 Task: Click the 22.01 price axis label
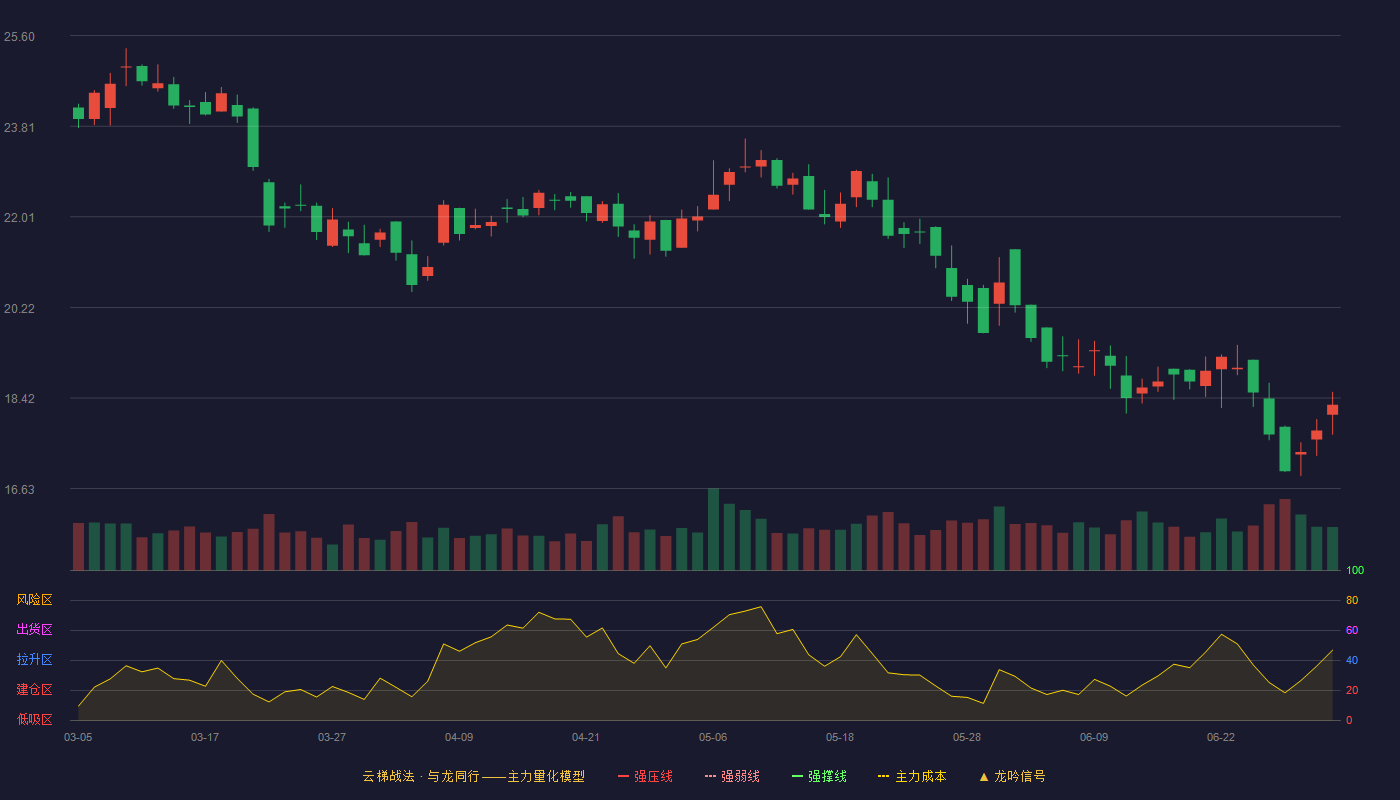click(19, 218)
